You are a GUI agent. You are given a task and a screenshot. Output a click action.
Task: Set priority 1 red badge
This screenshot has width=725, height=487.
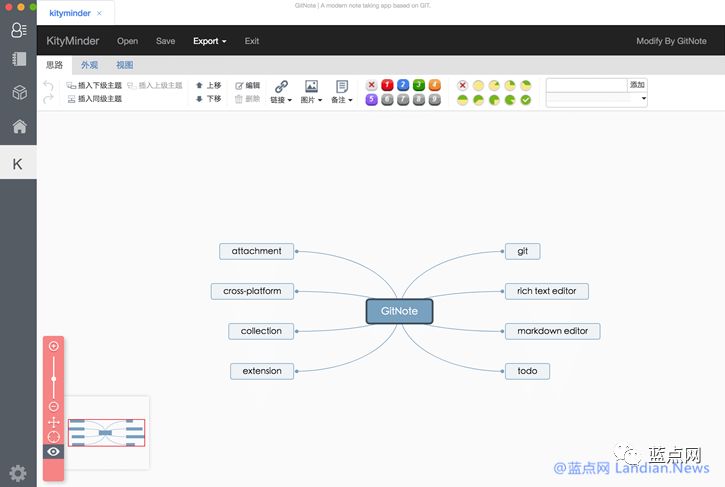[387, 85]
